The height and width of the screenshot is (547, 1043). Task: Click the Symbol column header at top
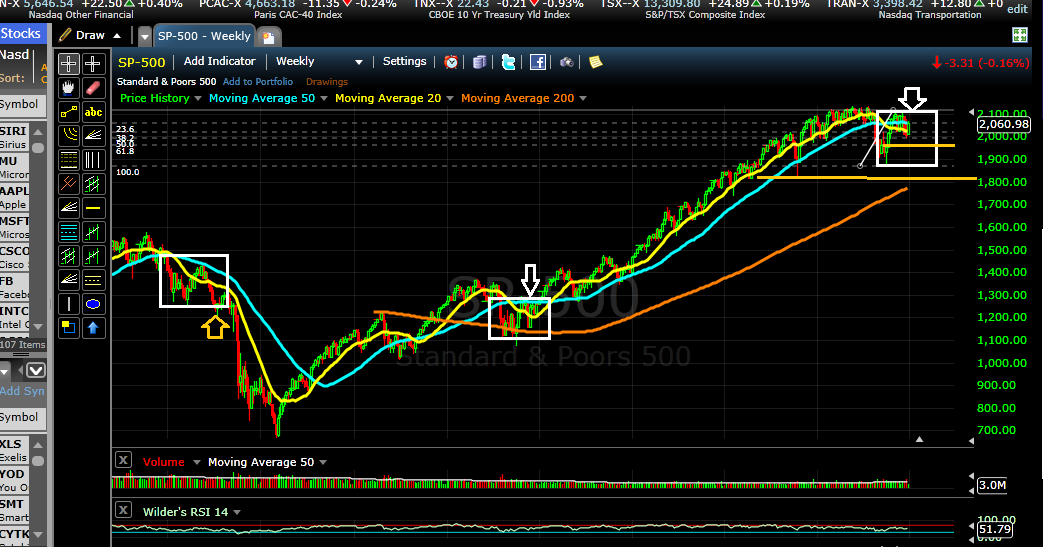pos(22,104)
